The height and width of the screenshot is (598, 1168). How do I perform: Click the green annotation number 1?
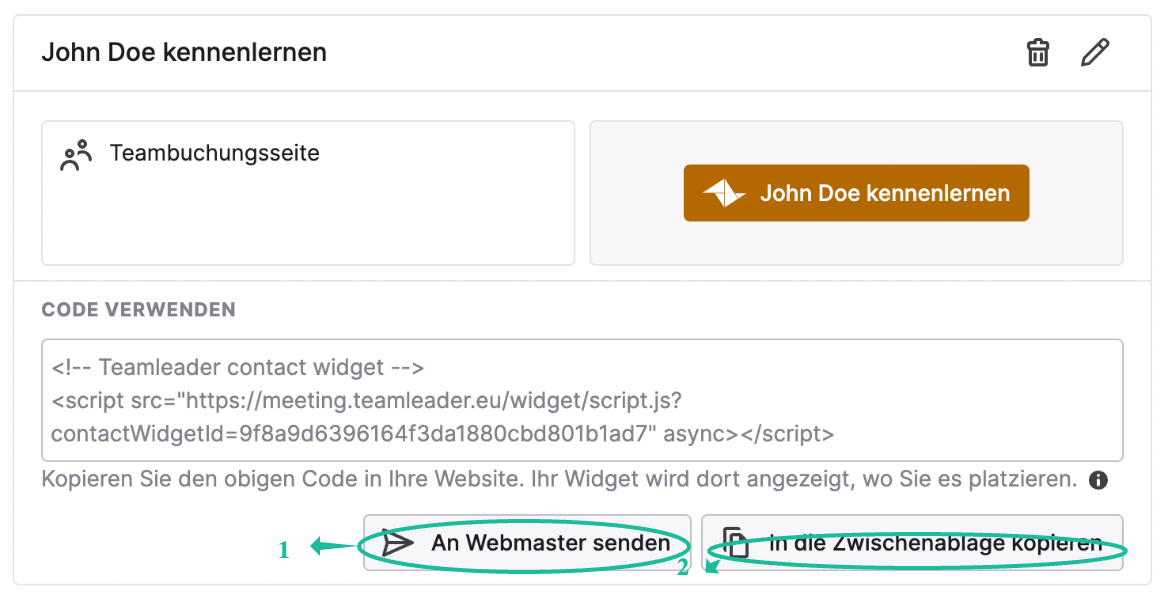click(284, 550)
